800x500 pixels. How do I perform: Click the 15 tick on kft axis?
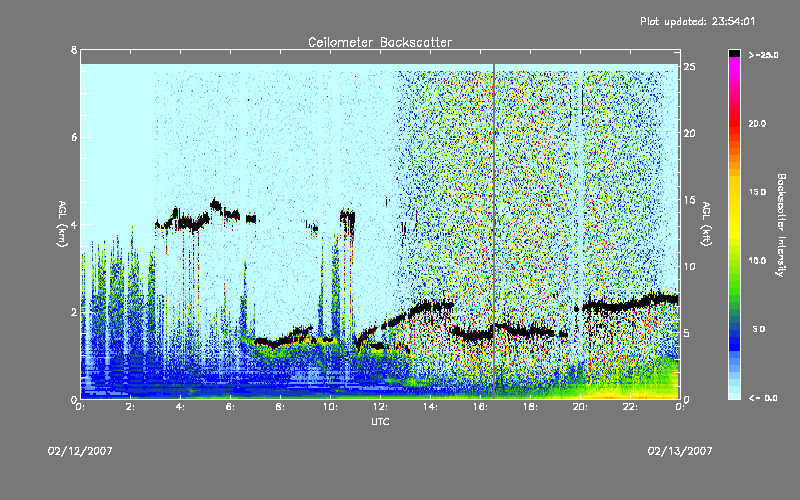click(689, 200)
